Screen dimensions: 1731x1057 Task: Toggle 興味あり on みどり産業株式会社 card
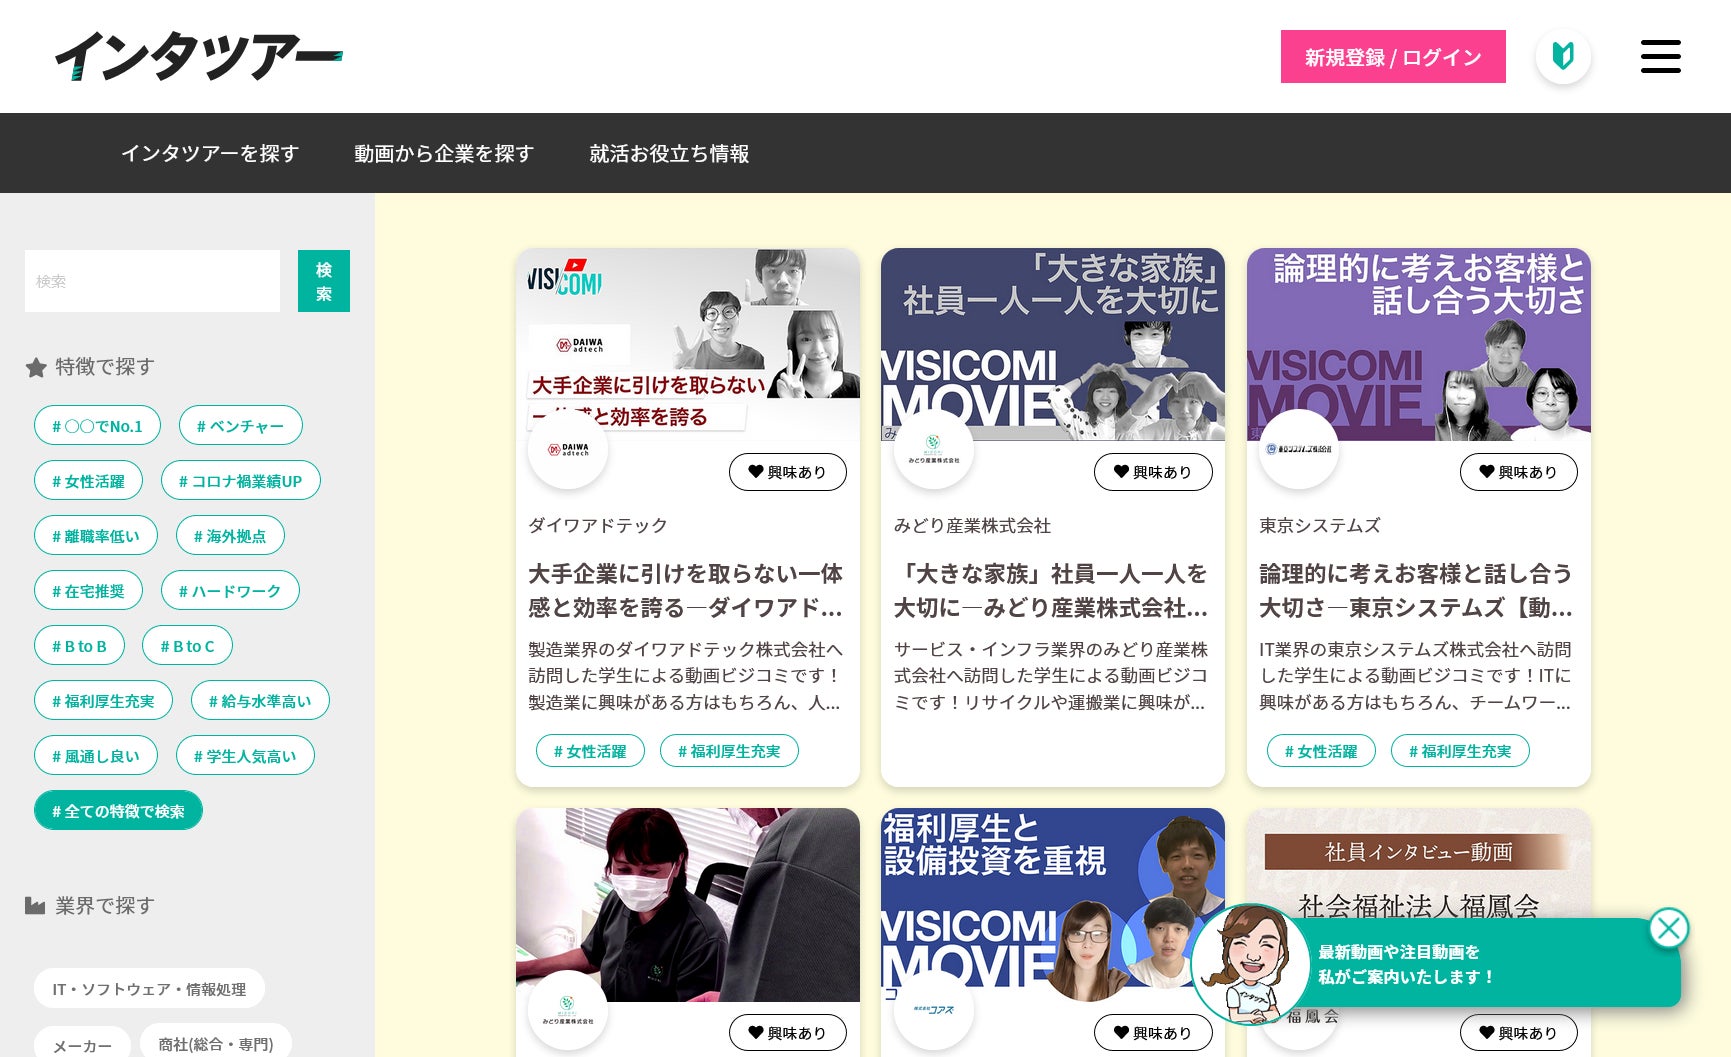[1153, 472]
